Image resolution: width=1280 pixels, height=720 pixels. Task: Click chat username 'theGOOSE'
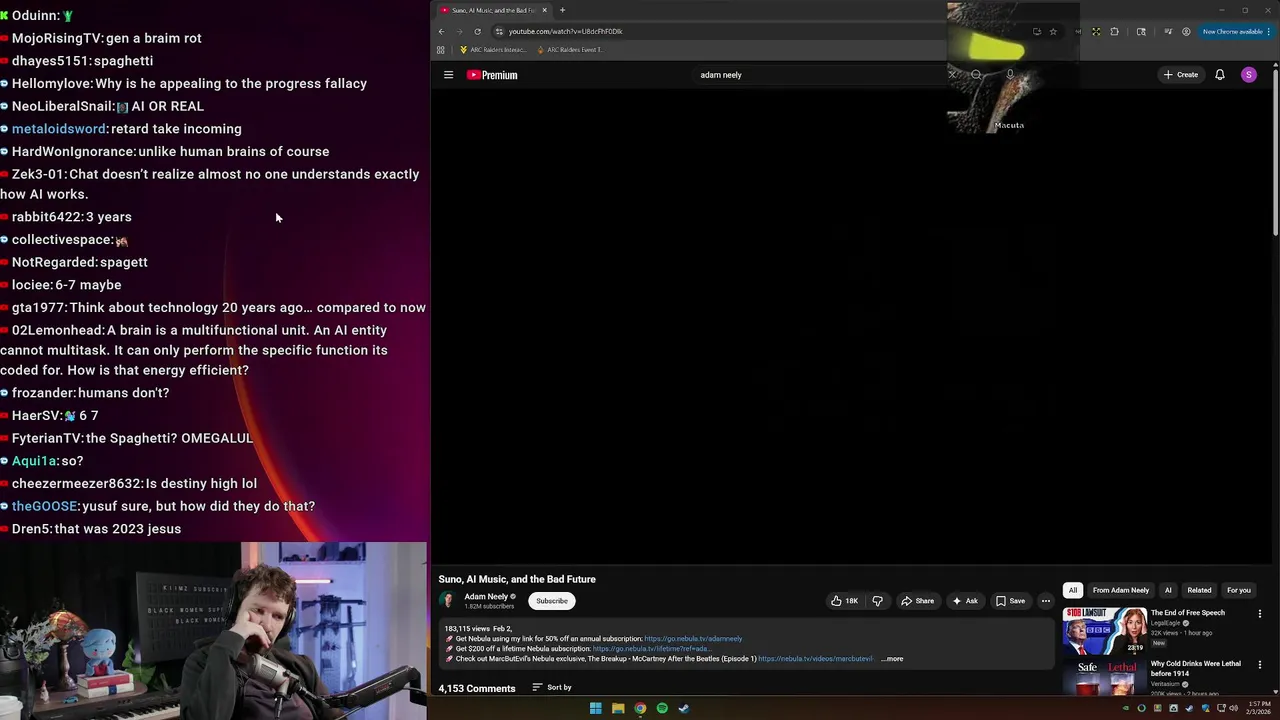44,506
